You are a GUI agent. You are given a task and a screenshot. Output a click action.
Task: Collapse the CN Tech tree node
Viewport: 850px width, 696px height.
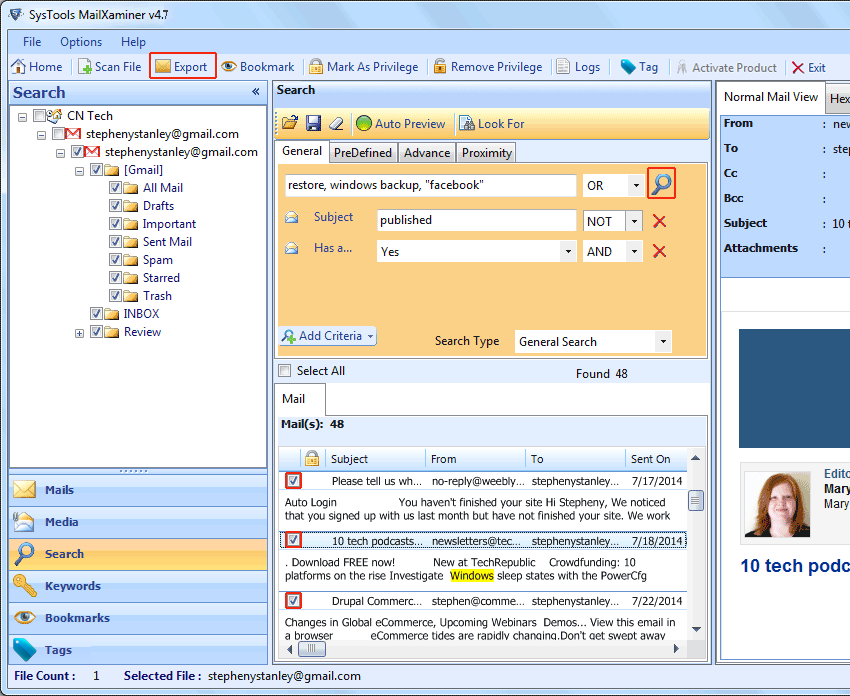click(x=22, y=117)
